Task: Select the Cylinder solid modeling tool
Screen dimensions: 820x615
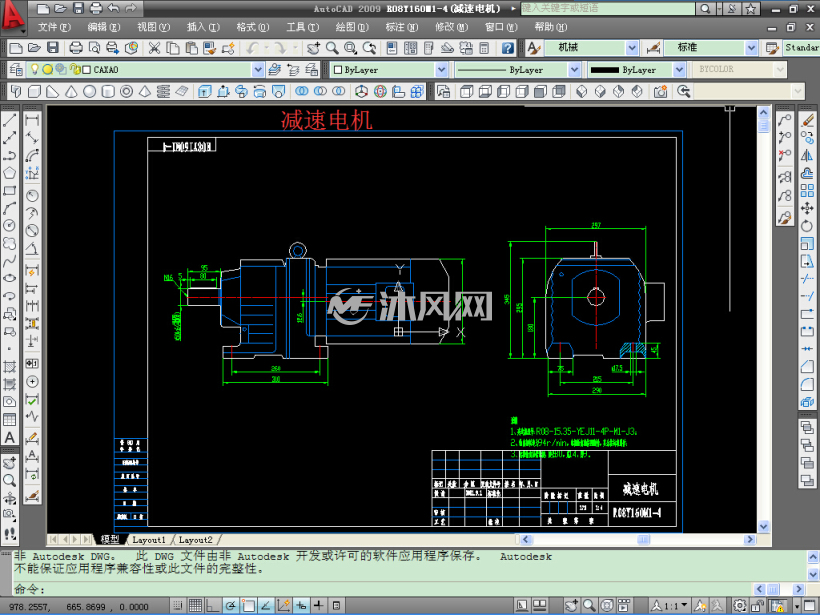Action: tap(108, 92)
